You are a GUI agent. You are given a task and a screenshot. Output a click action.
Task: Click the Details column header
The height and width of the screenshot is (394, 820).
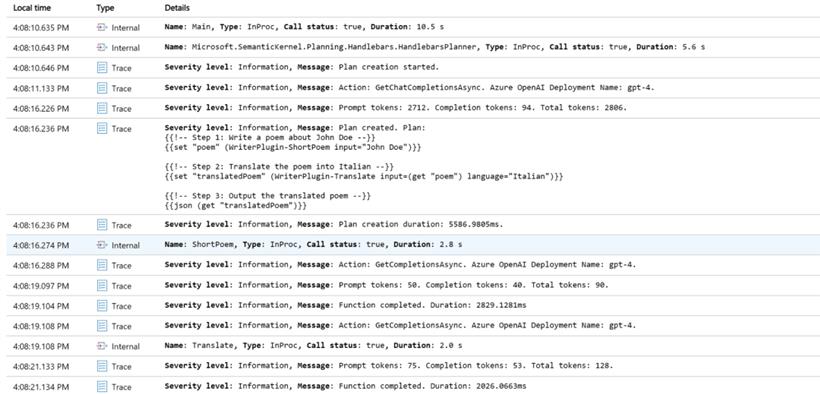pyautogui.click(x=177, y=8)
